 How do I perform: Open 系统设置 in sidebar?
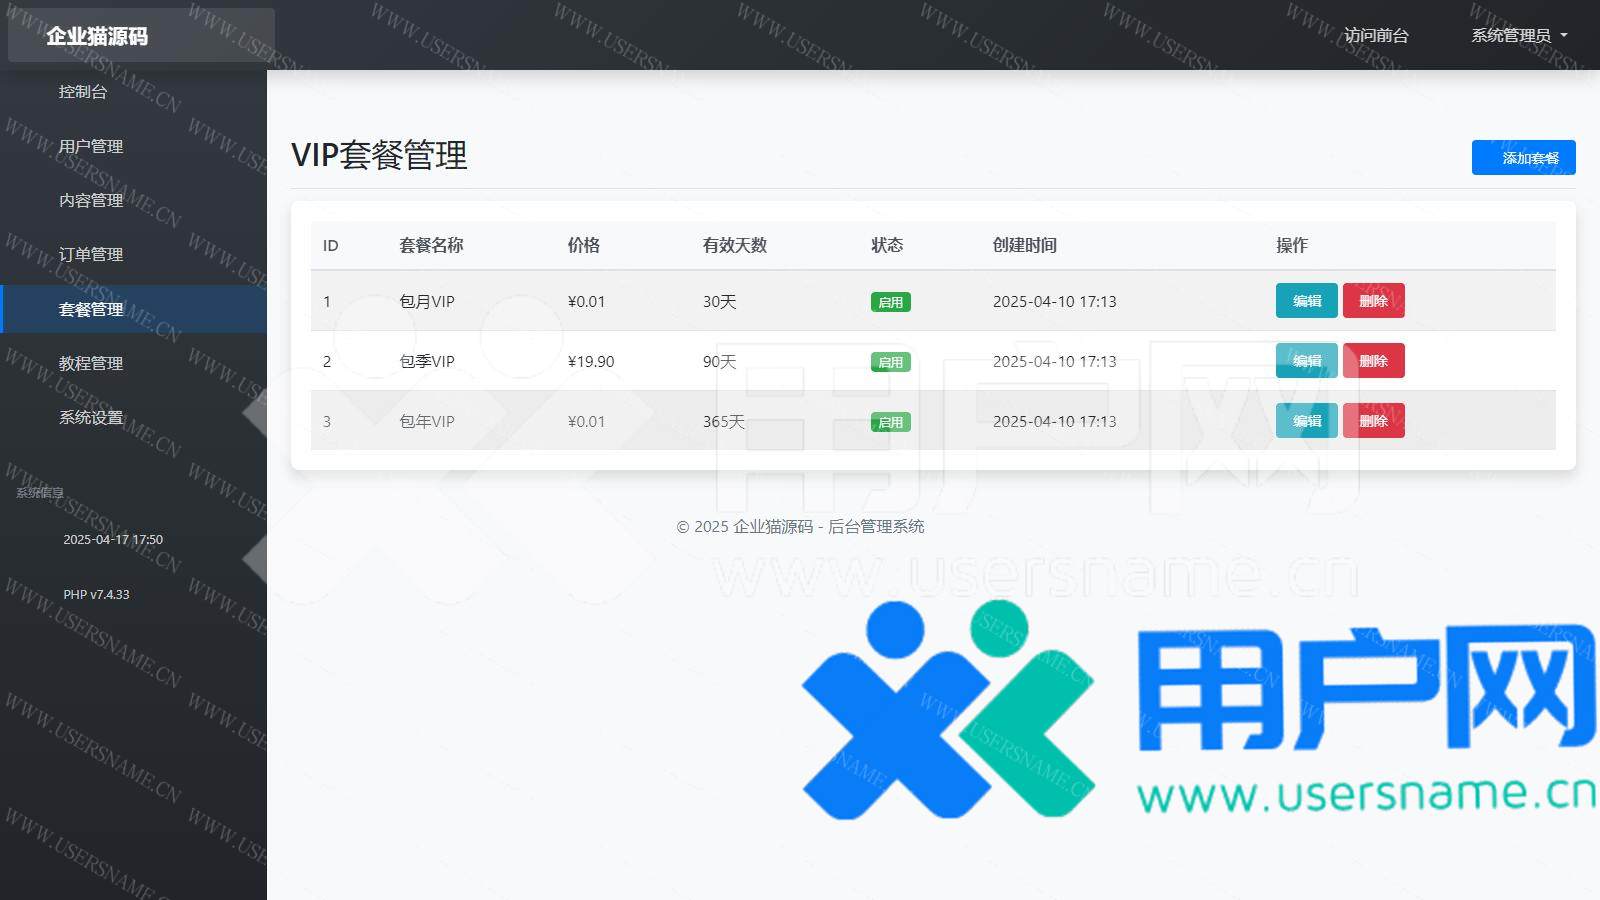pyautogui.click(x=91, y=417)
